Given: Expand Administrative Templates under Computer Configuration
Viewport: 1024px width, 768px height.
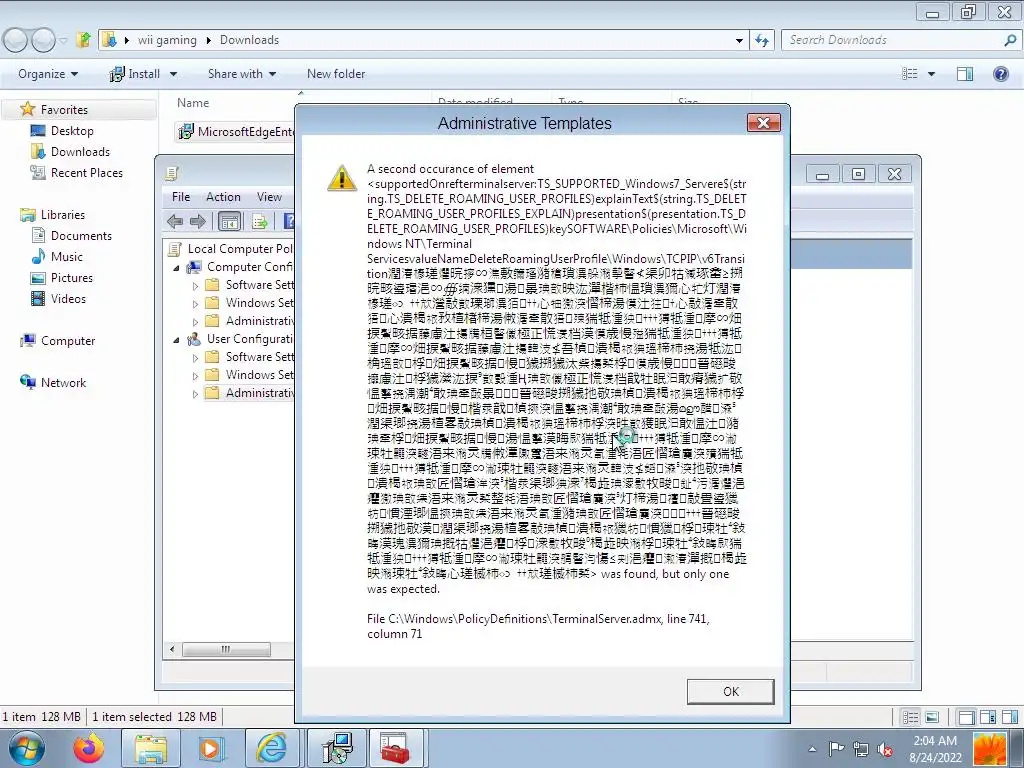Looking at the screenshot, I should [x=195, y=321].
